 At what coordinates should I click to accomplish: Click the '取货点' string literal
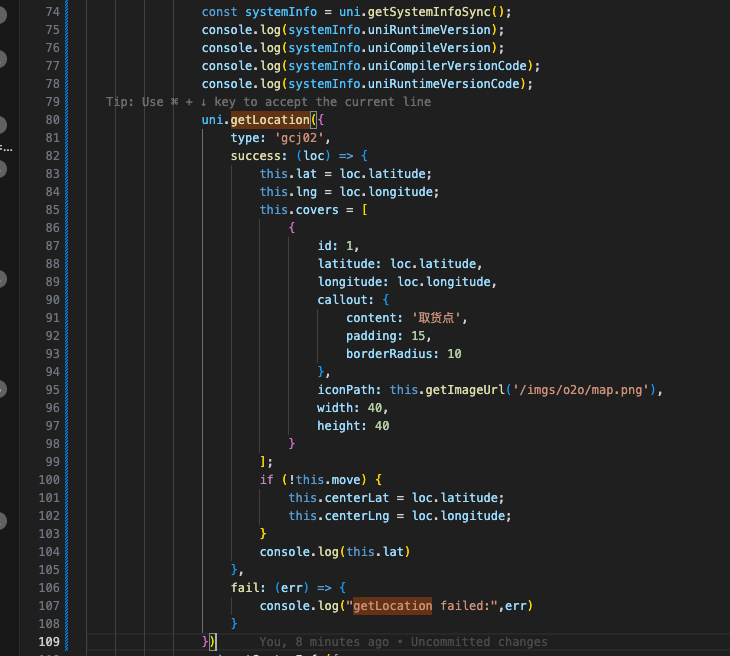tap(436, 318)
